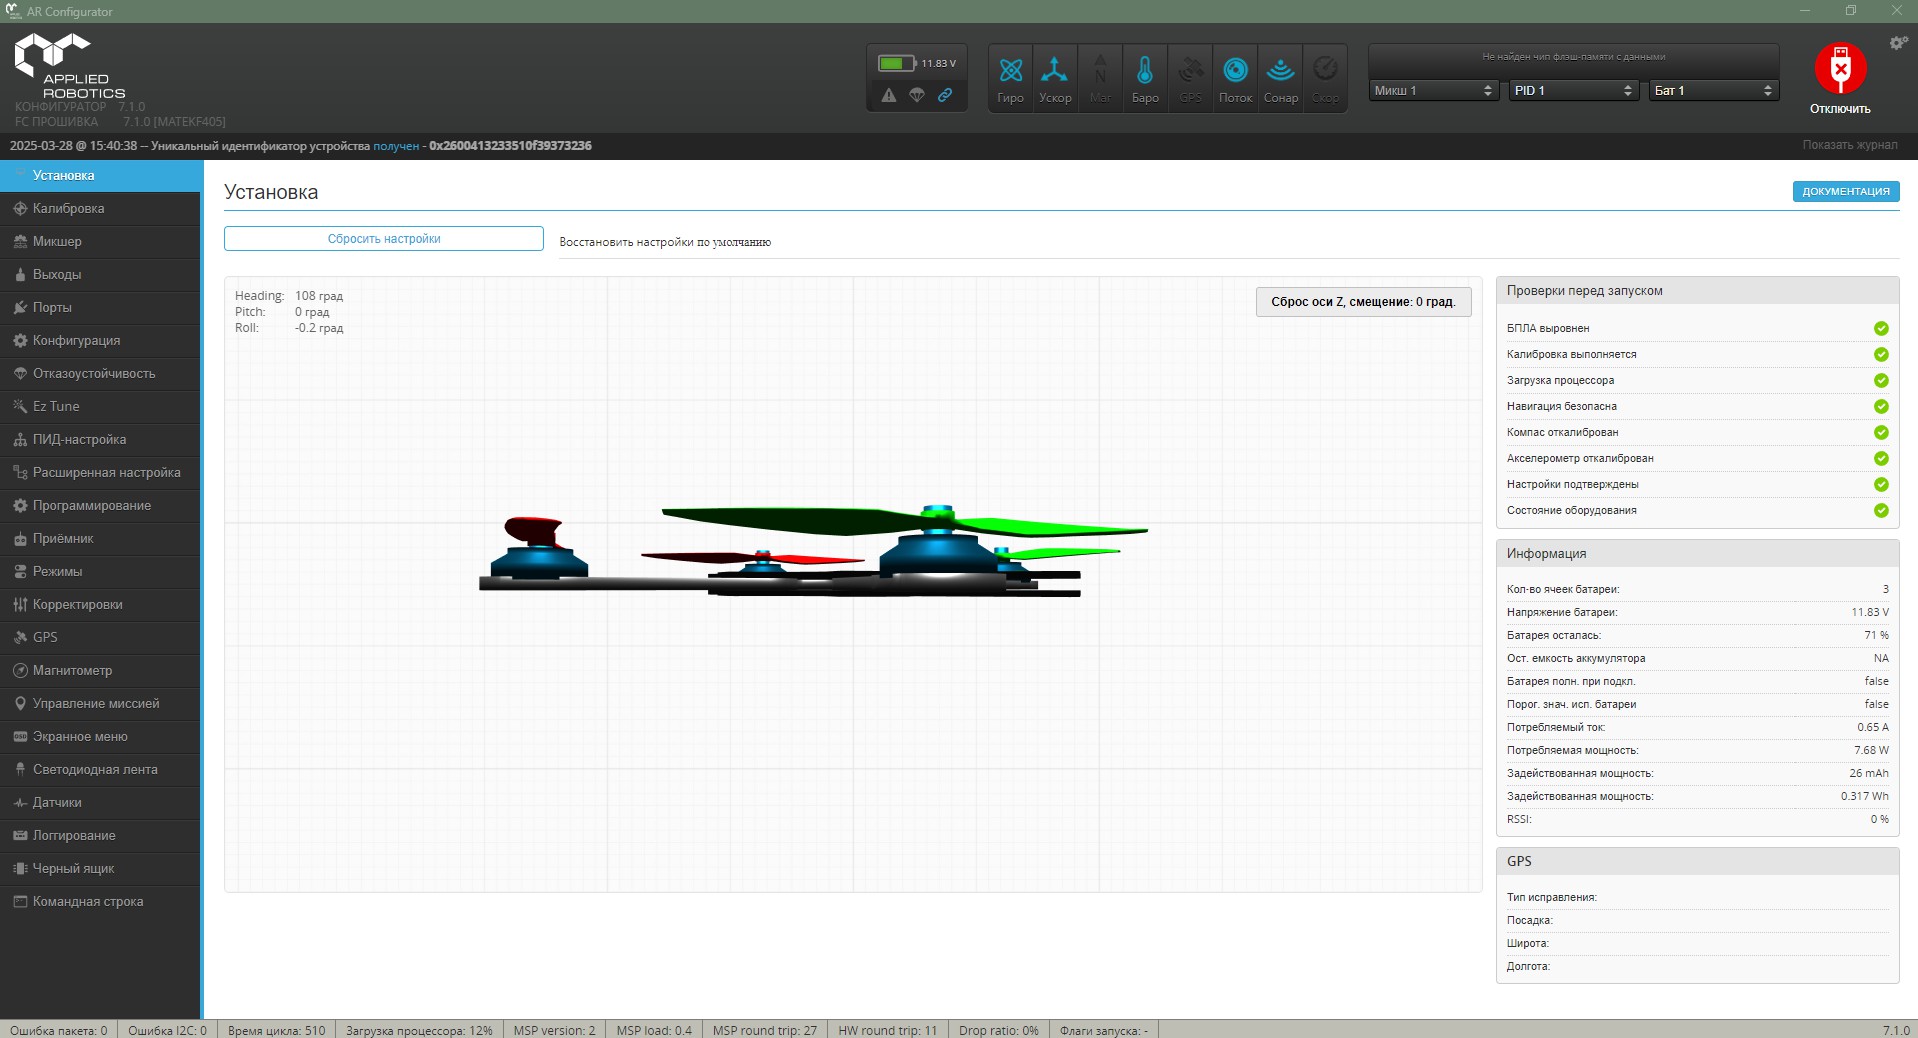Viewport: 1918px width, 1038px height.
Task: Click the settings gear icon top right
Action: [x=1897, y=43]
